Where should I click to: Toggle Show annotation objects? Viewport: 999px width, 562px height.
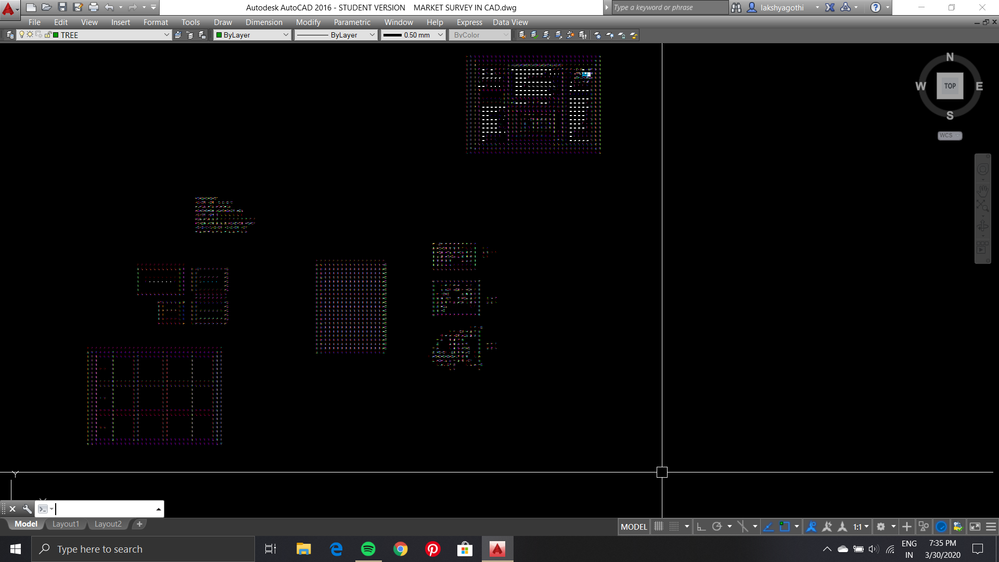click(811, 526)
